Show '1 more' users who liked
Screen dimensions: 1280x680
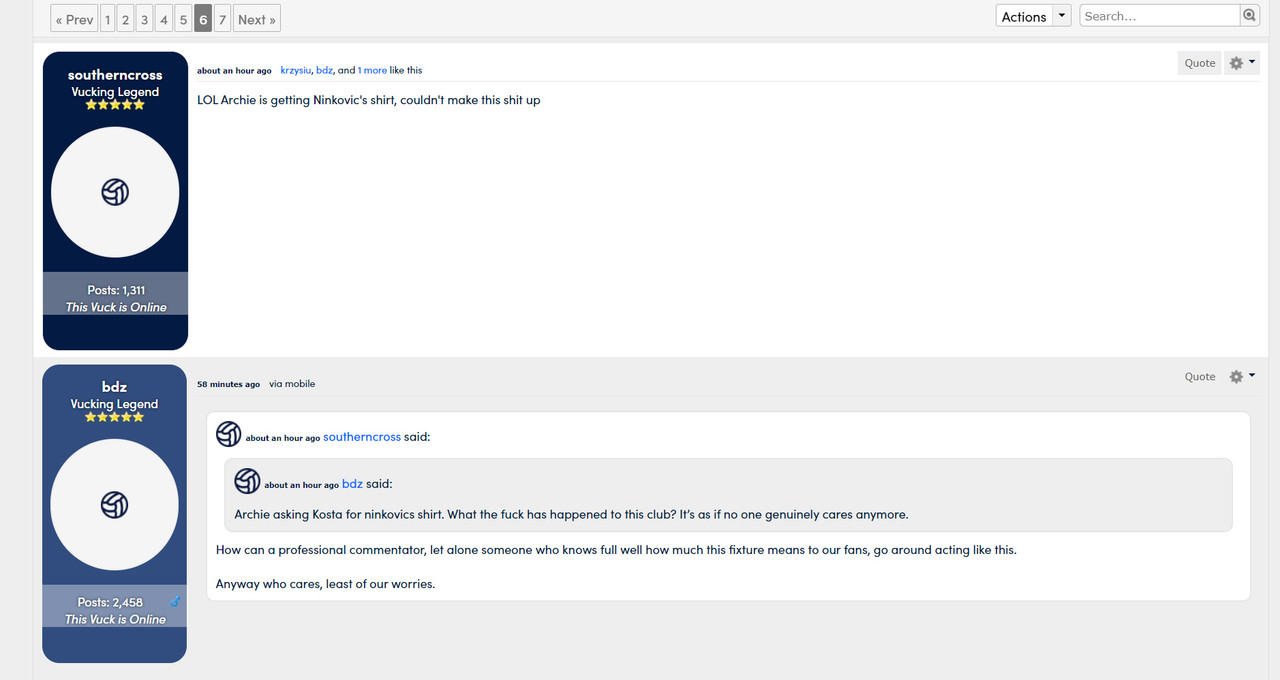[372, 70]
